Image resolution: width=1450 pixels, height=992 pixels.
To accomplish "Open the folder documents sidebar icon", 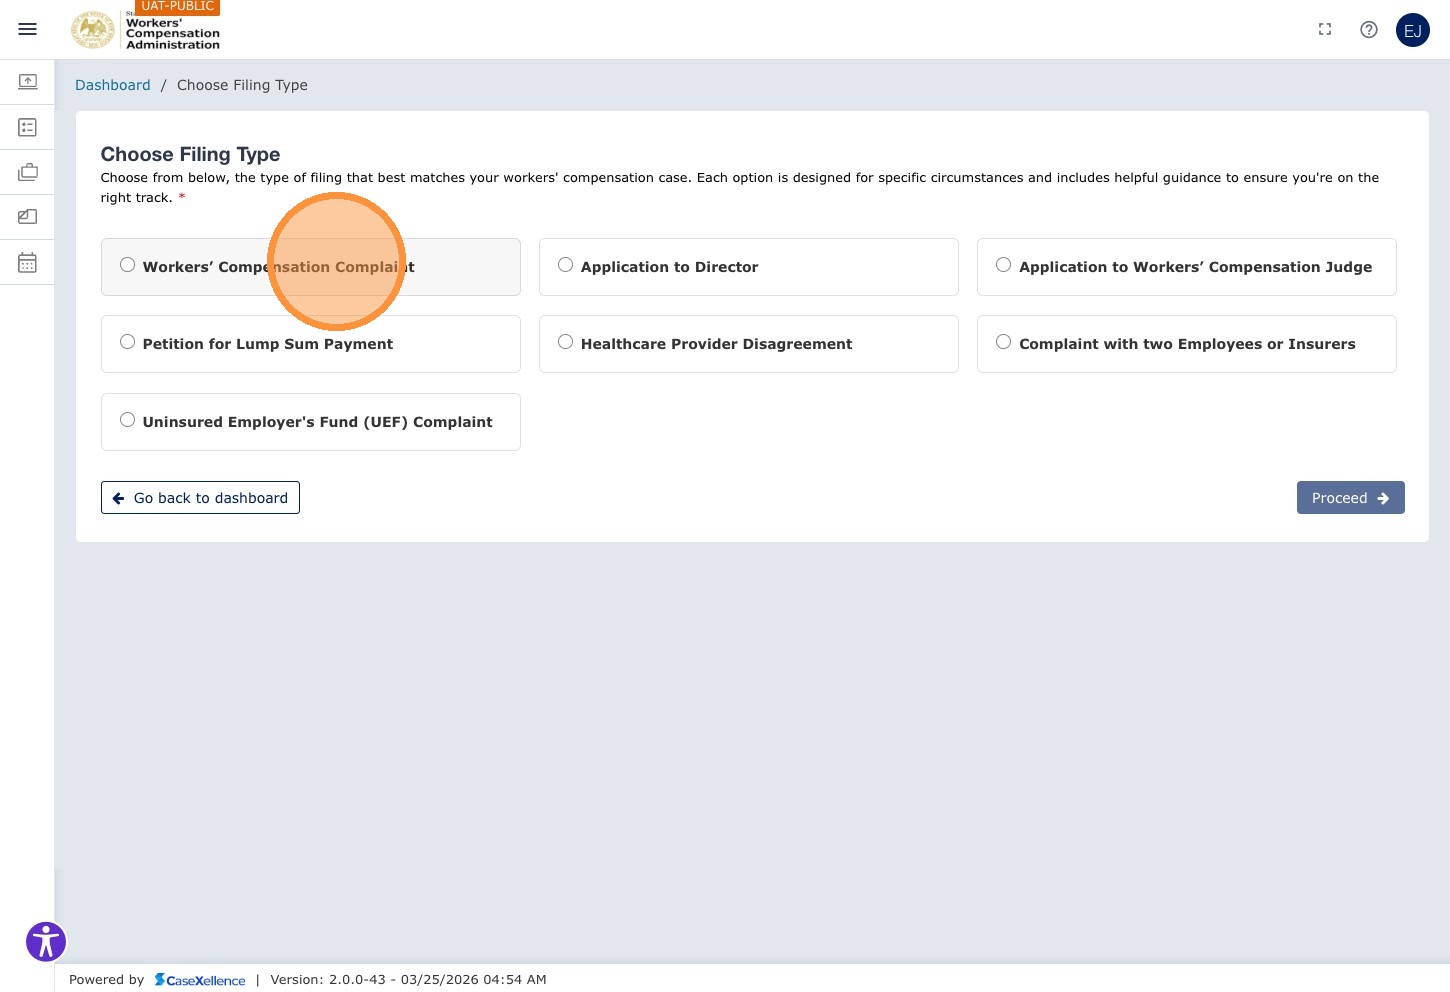I will (28, 216).
